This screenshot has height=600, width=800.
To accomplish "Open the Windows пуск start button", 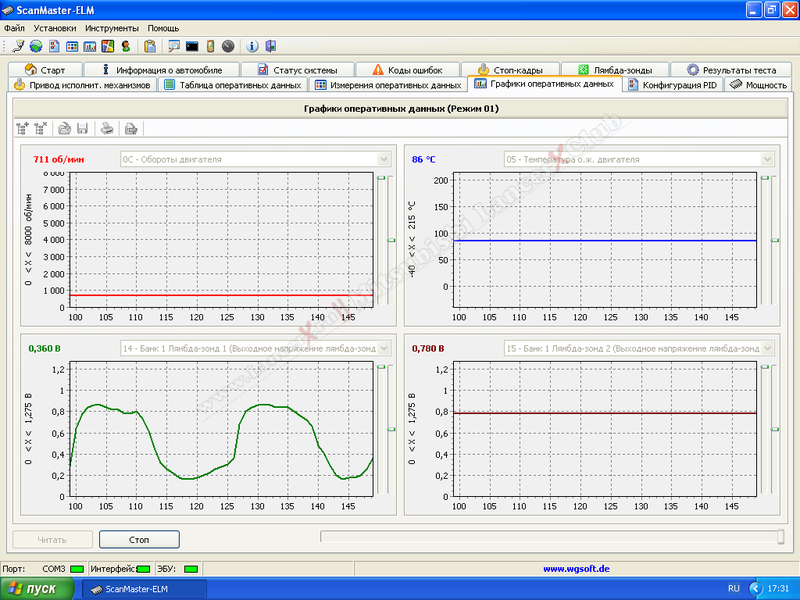I will point(37,589).
